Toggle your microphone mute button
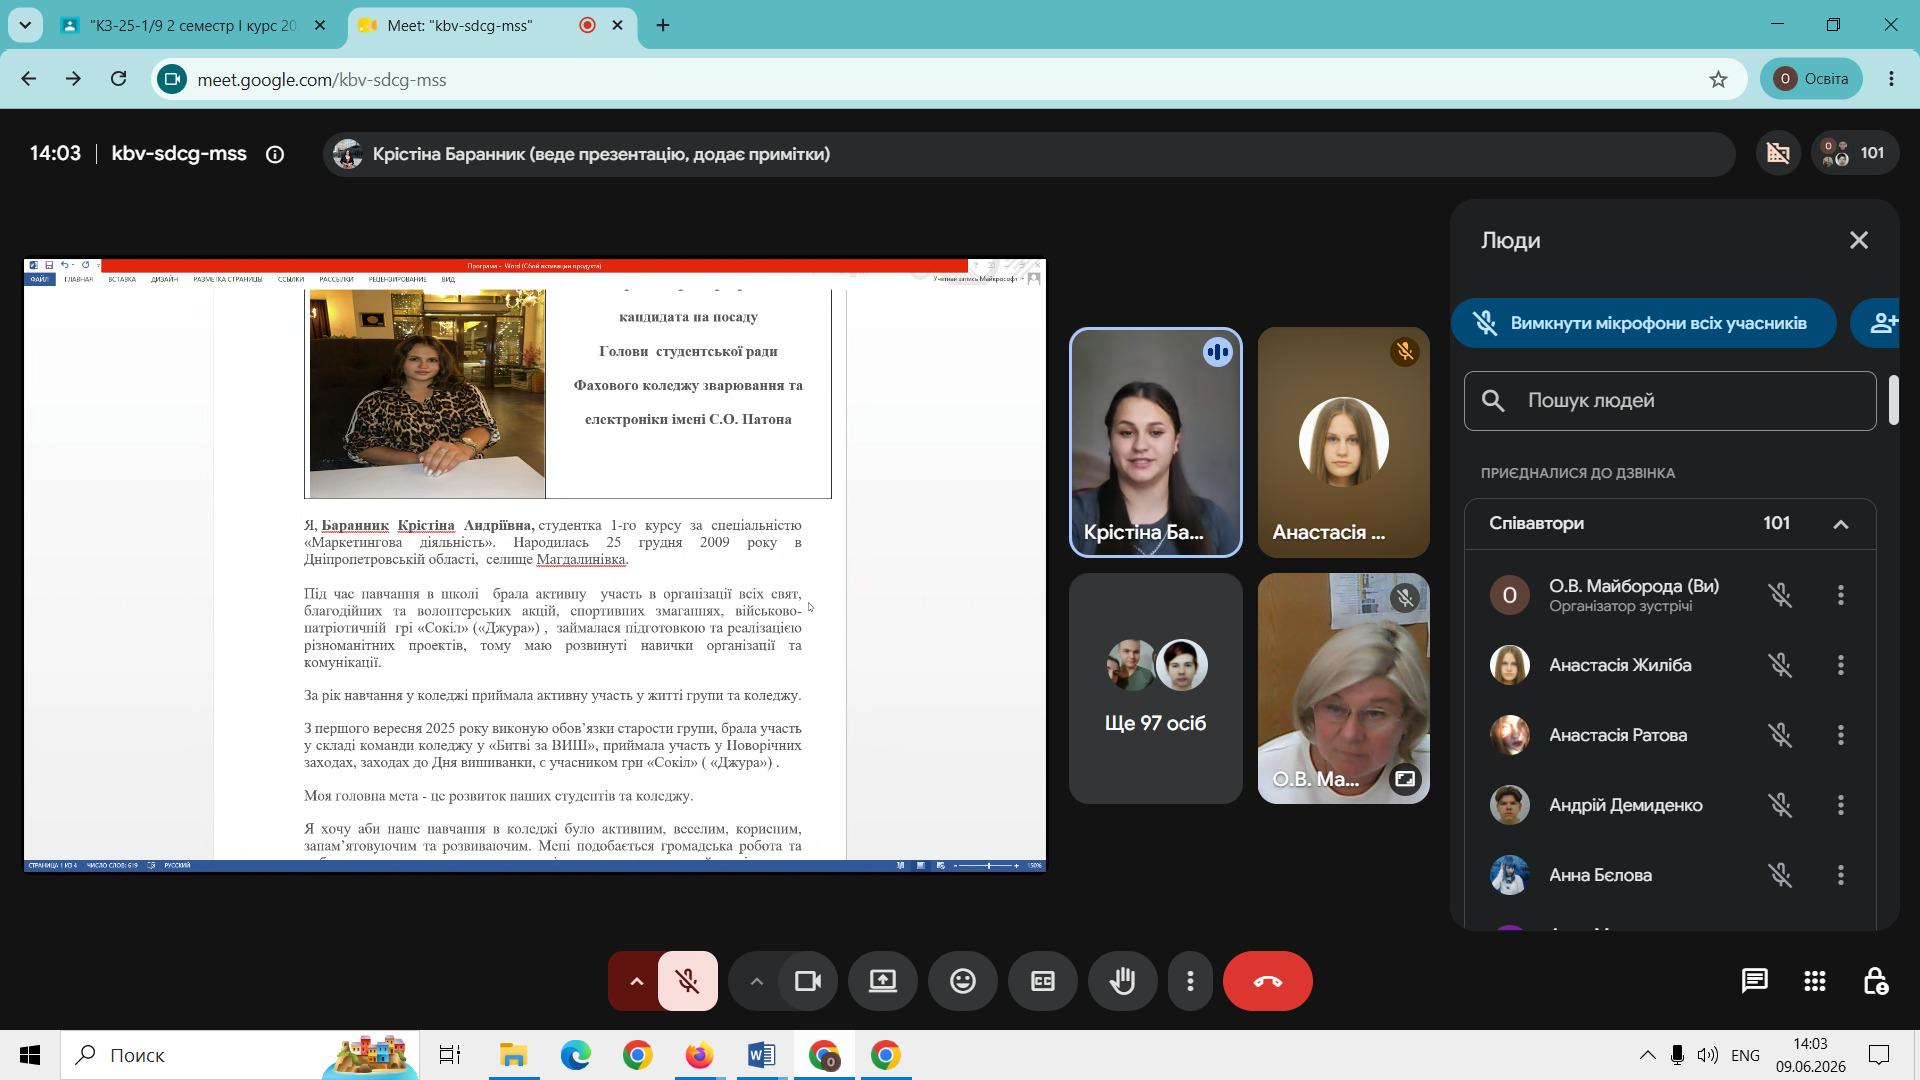 [x=687, y=981]
